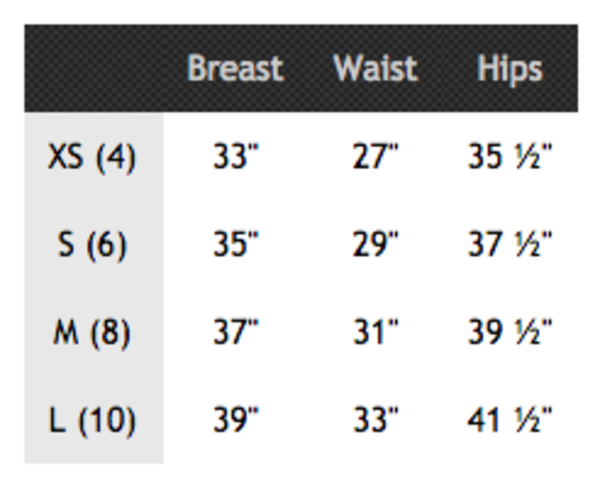Click the M waist value 31"
This screenshot has width=600, height=488.
[376, 332]
